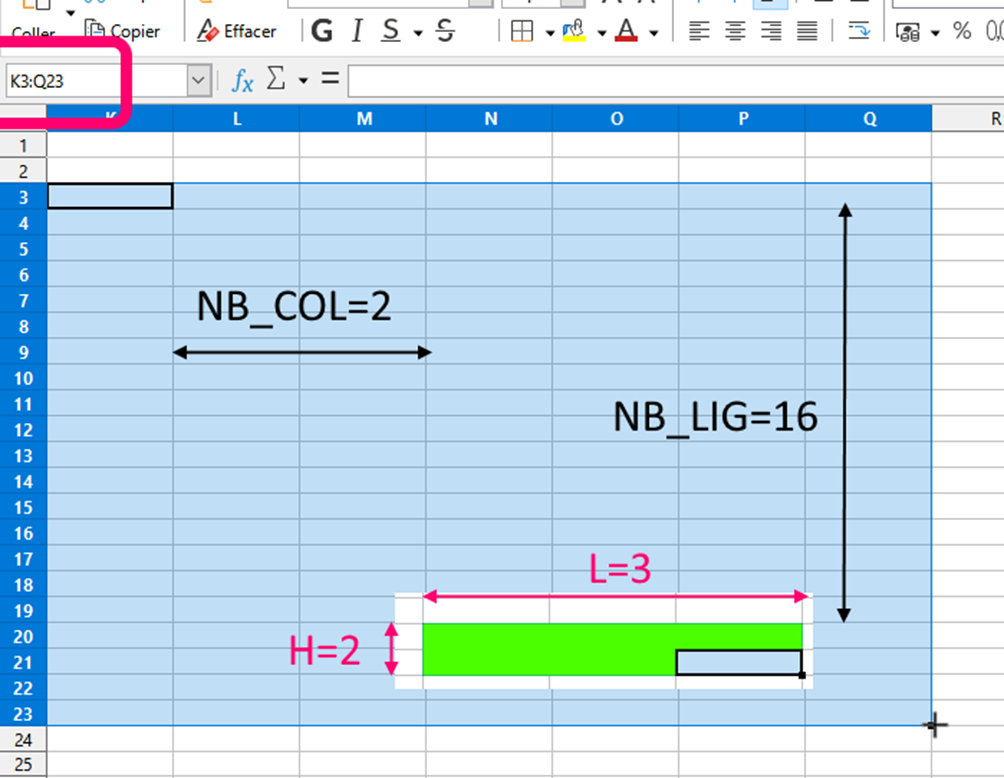Pick the highlighting color swatch

click(573, 31)
